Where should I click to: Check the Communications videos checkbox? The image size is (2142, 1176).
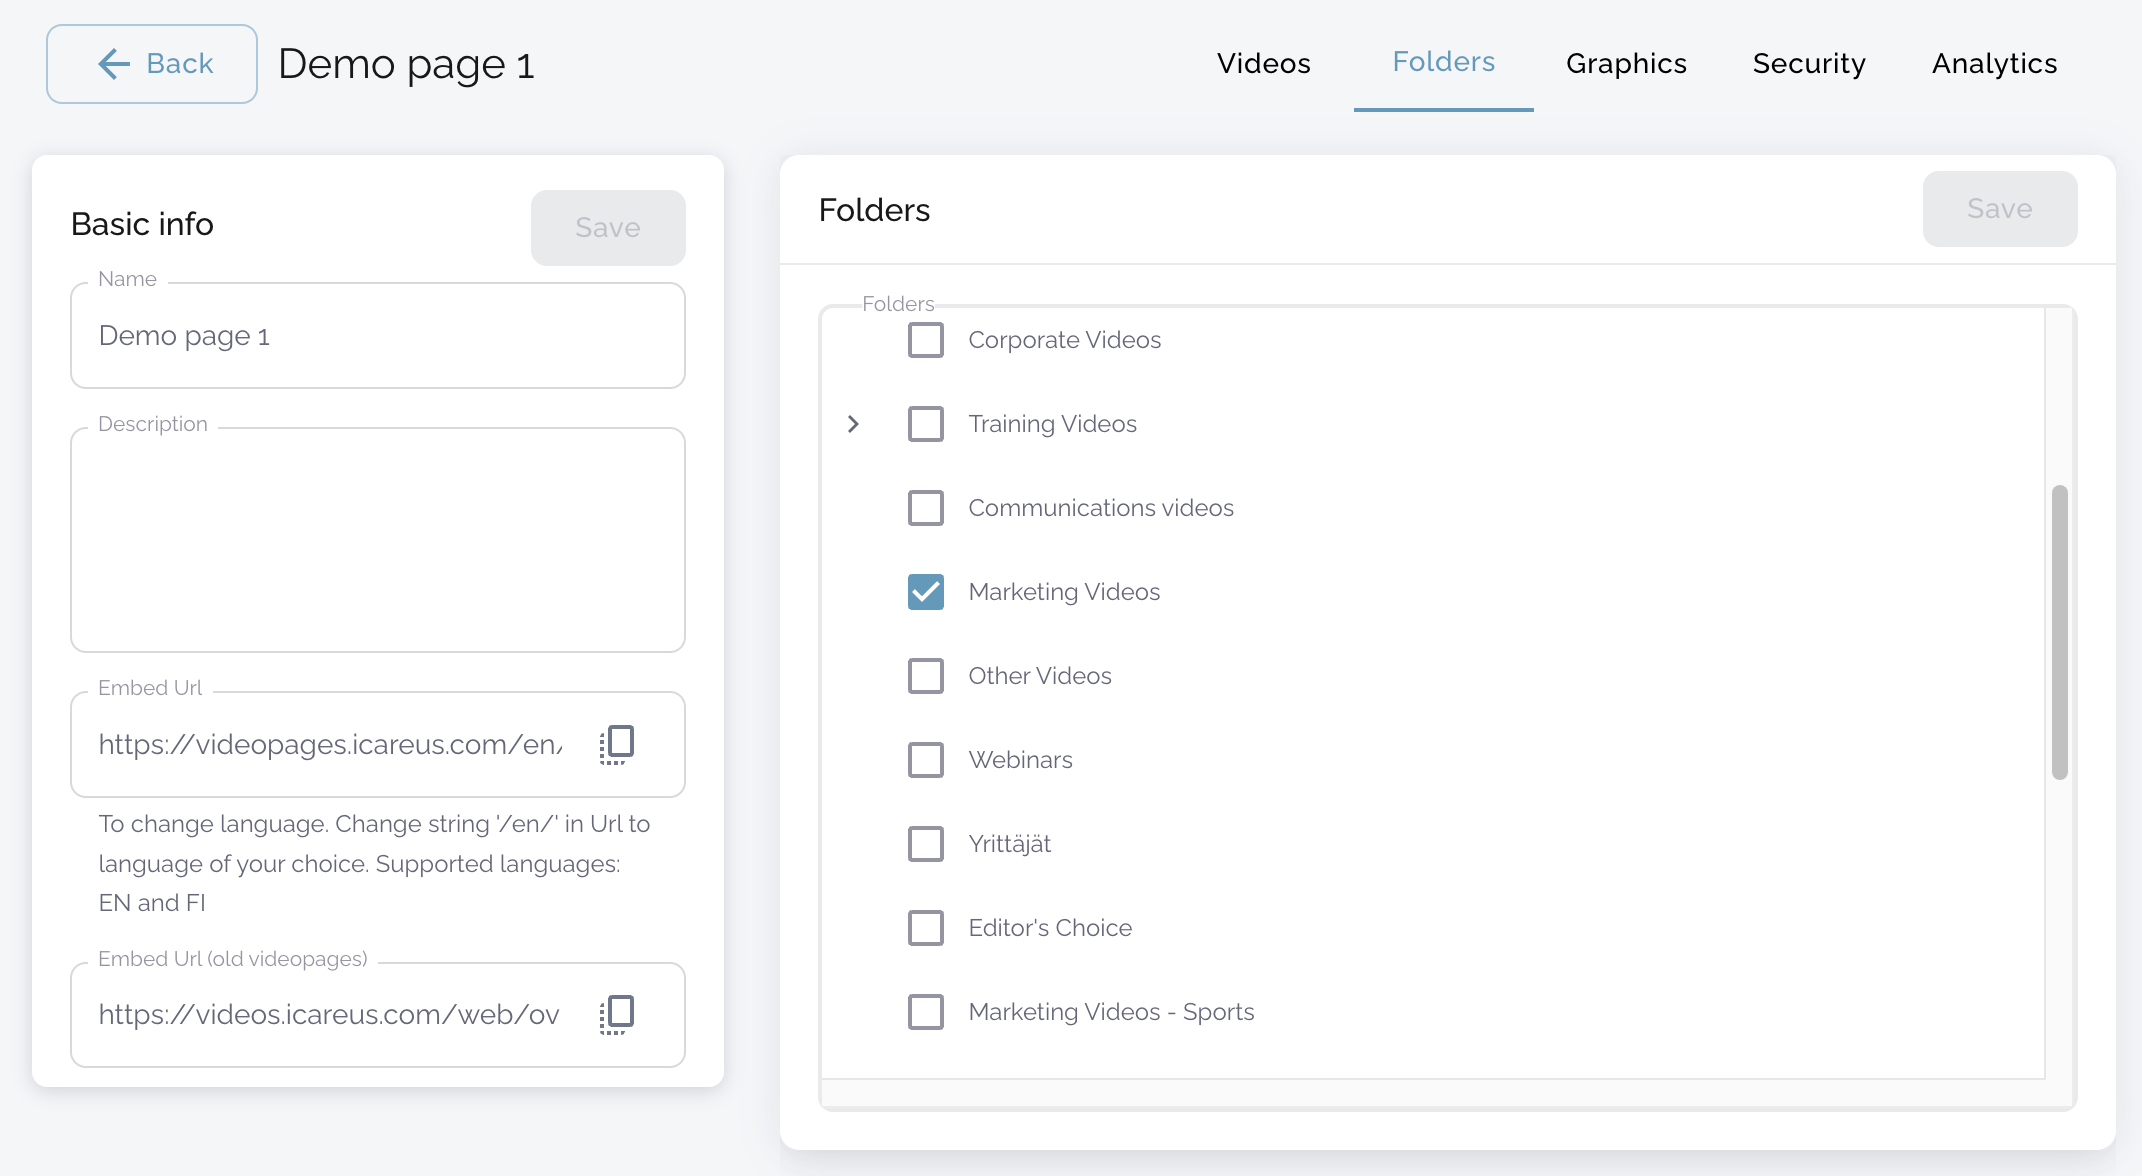tap(926, 508)
